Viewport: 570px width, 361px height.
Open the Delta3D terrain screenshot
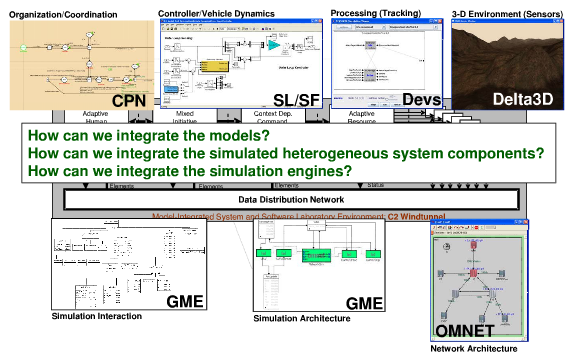507,64
